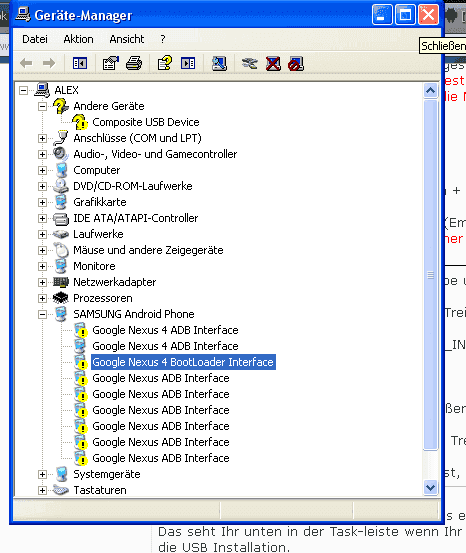
Task: Open the ? help menu
Action: (x=163, y=39)
